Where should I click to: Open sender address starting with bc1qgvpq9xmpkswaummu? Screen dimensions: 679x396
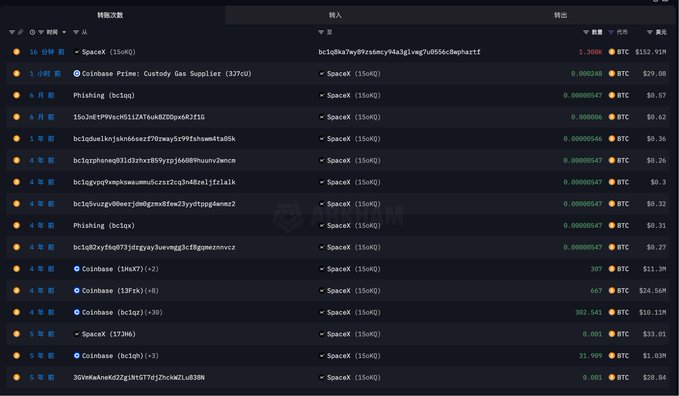pyautogui.click(x=154, y=182)
